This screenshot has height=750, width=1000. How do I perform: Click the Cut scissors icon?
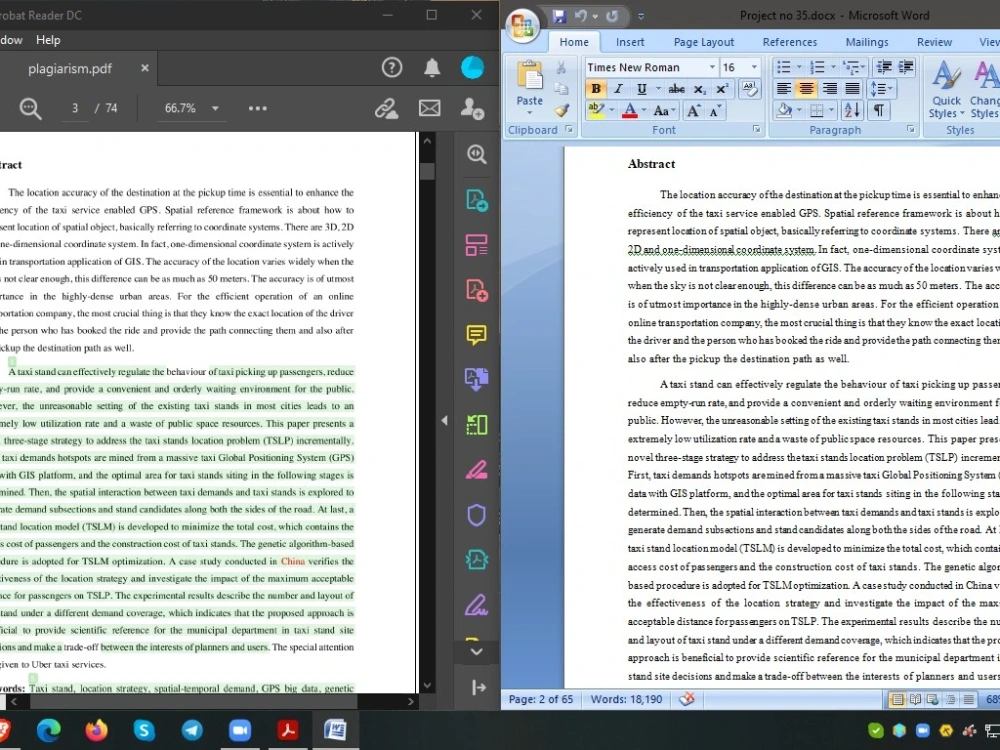[561, 68]
